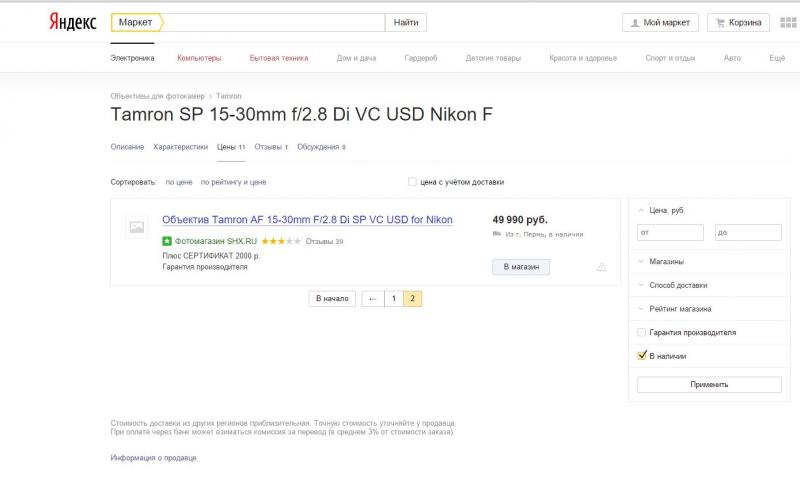
Task: Click the Применить filter button
Action: pos(709,385)
